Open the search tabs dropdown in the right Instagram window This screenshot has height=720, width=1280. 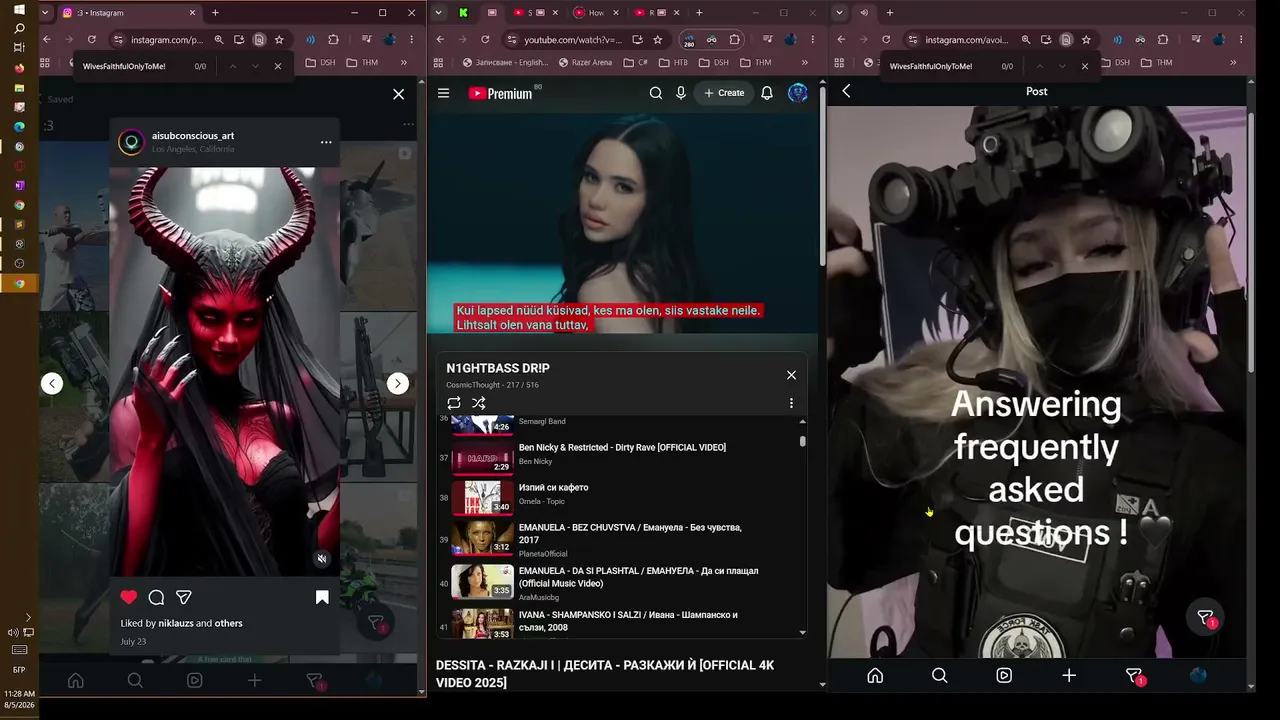[840, 13]
